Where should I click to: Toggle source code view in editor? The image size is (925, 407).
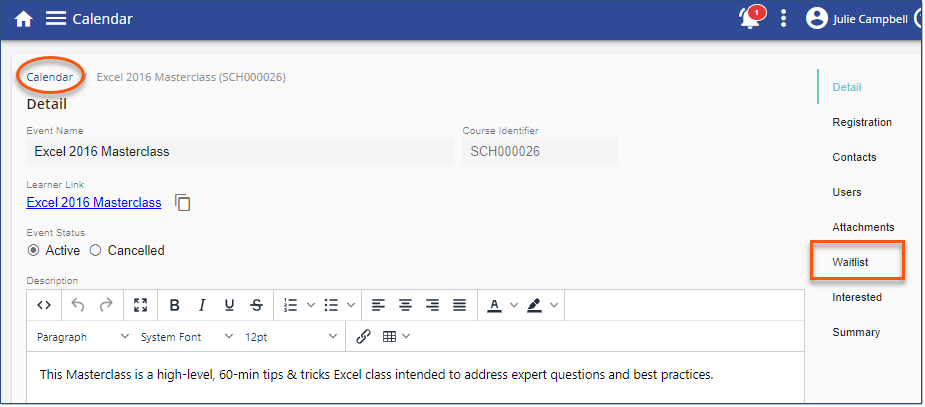click(x=44, y=305)
